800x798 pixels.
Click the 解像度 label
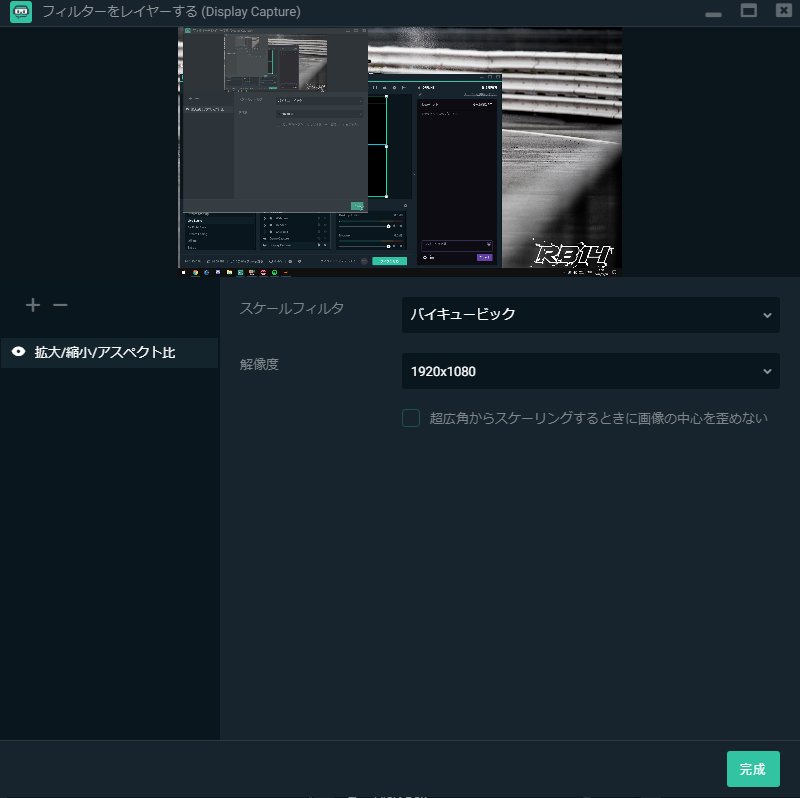click(259, 364)
